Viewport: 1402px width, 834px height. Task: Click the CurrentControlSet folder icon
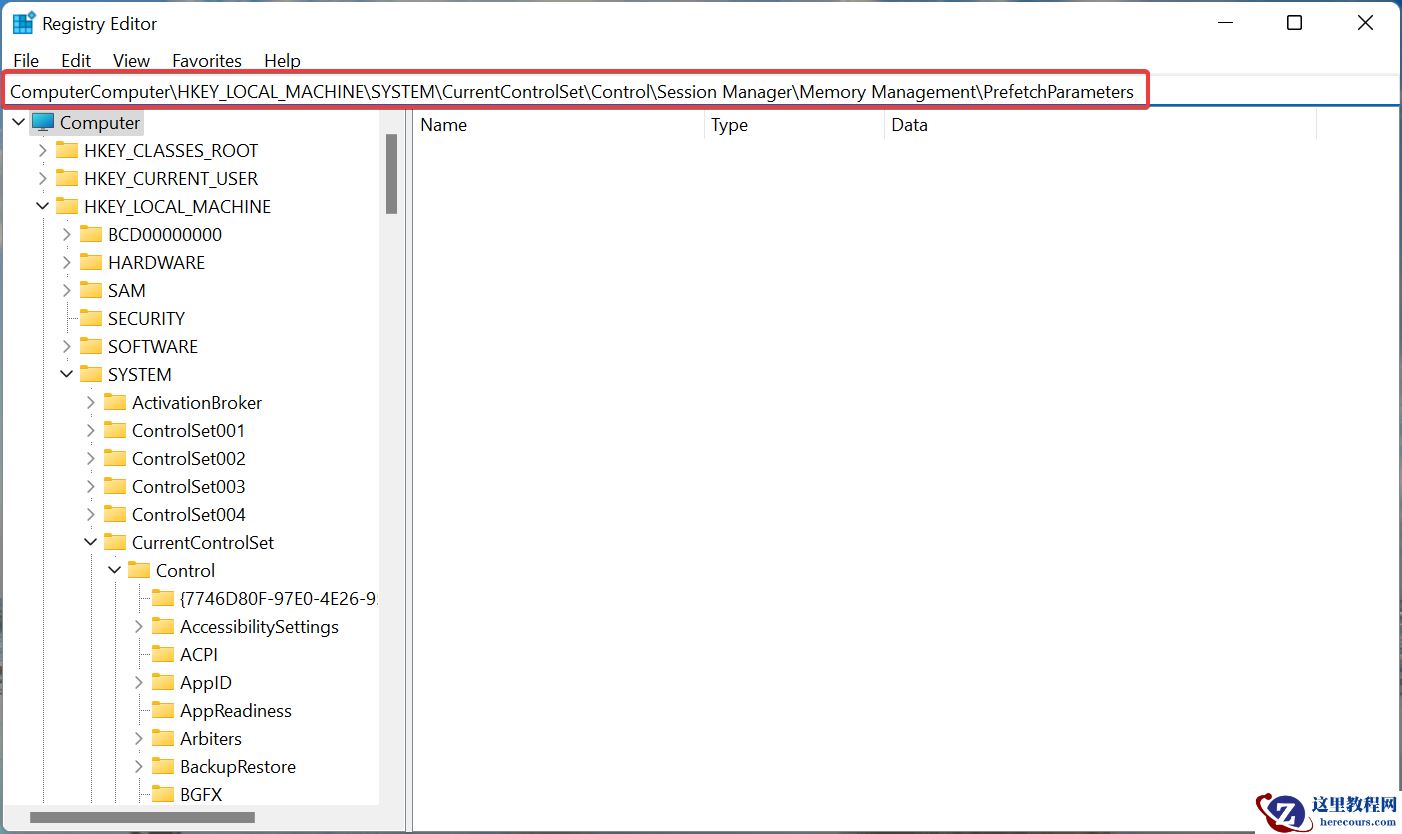tap(115, 542)
